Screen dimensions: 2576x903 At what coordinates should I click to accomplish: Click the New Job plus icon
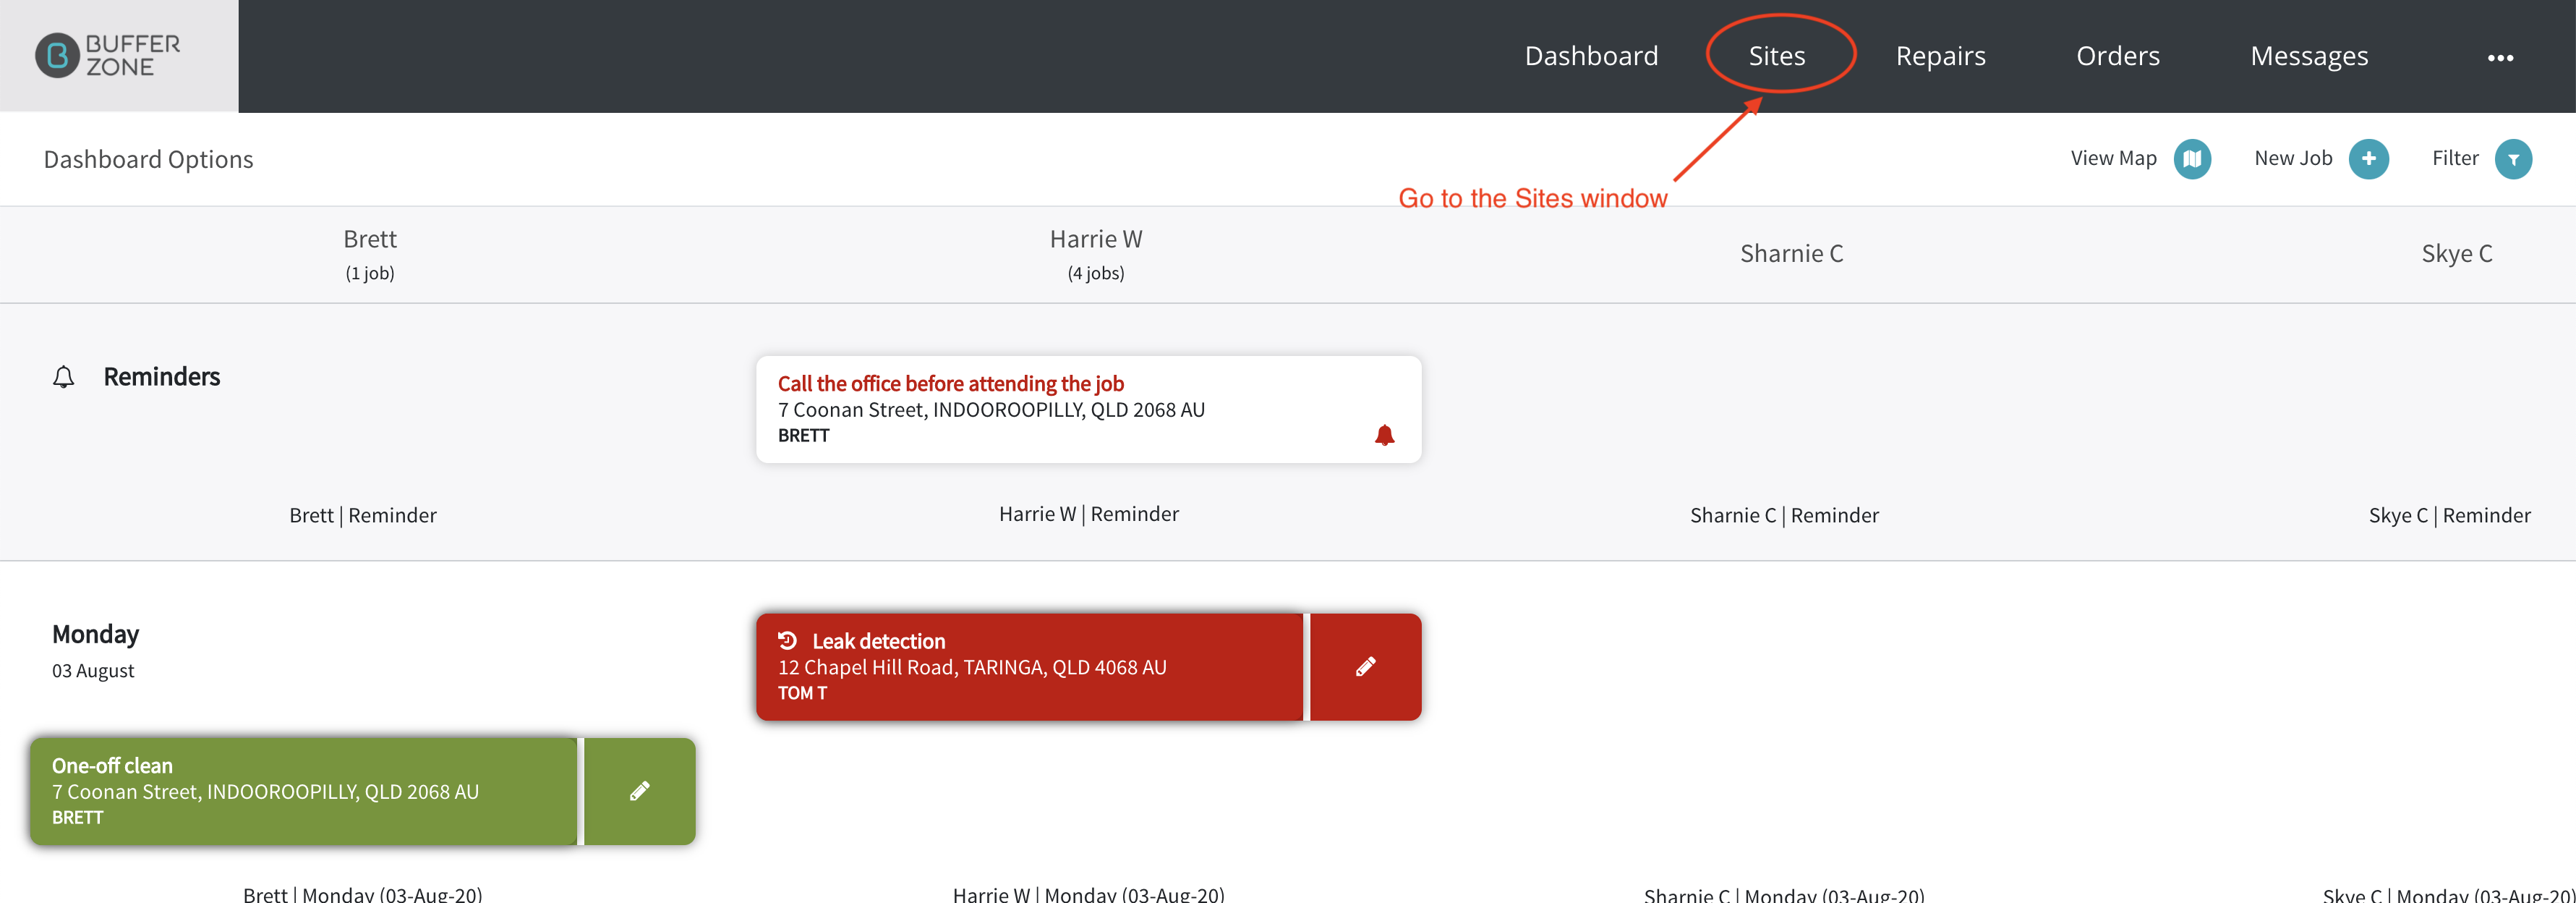pyautogui.click(x=2368, y=158)
